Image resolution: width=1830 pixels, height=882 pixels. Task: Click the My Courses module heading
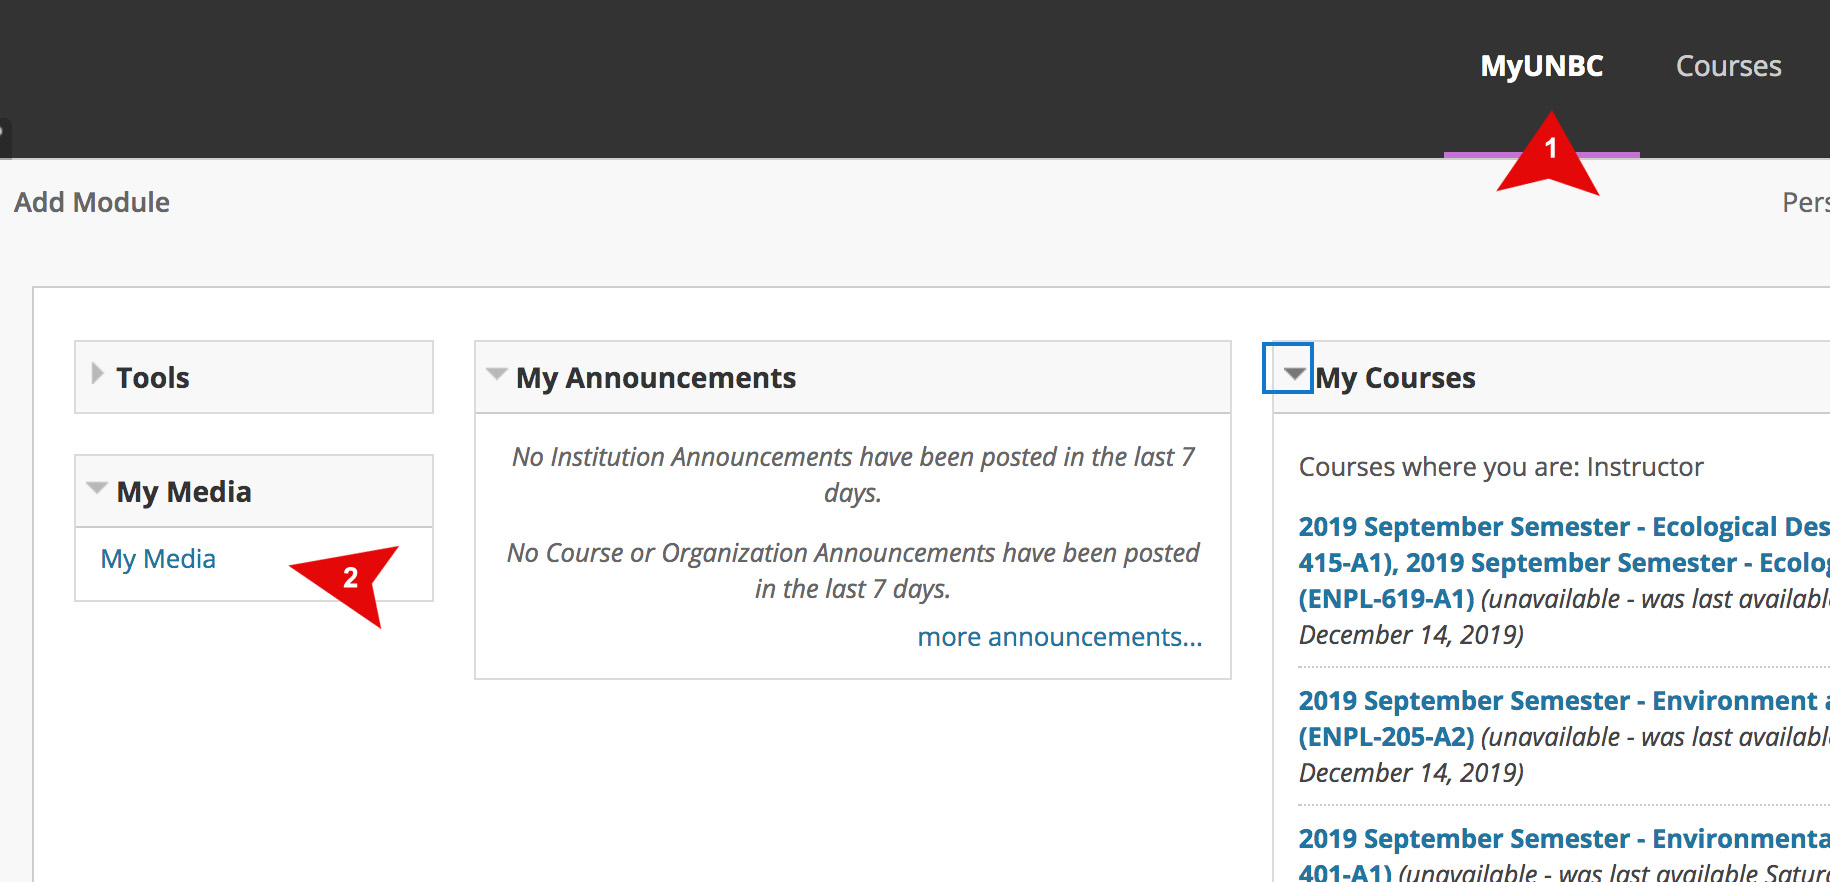tap(1395, 378)
